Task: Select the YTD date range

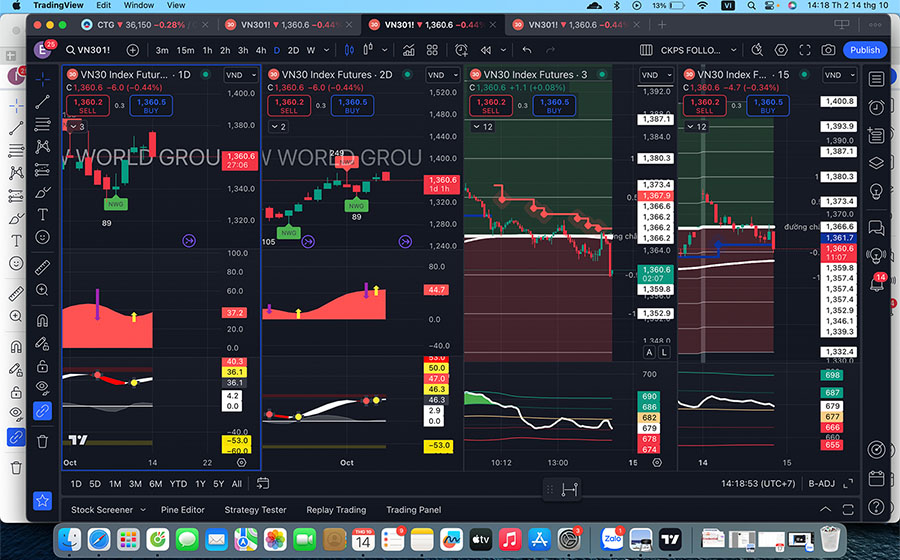Action: (178, 484)
